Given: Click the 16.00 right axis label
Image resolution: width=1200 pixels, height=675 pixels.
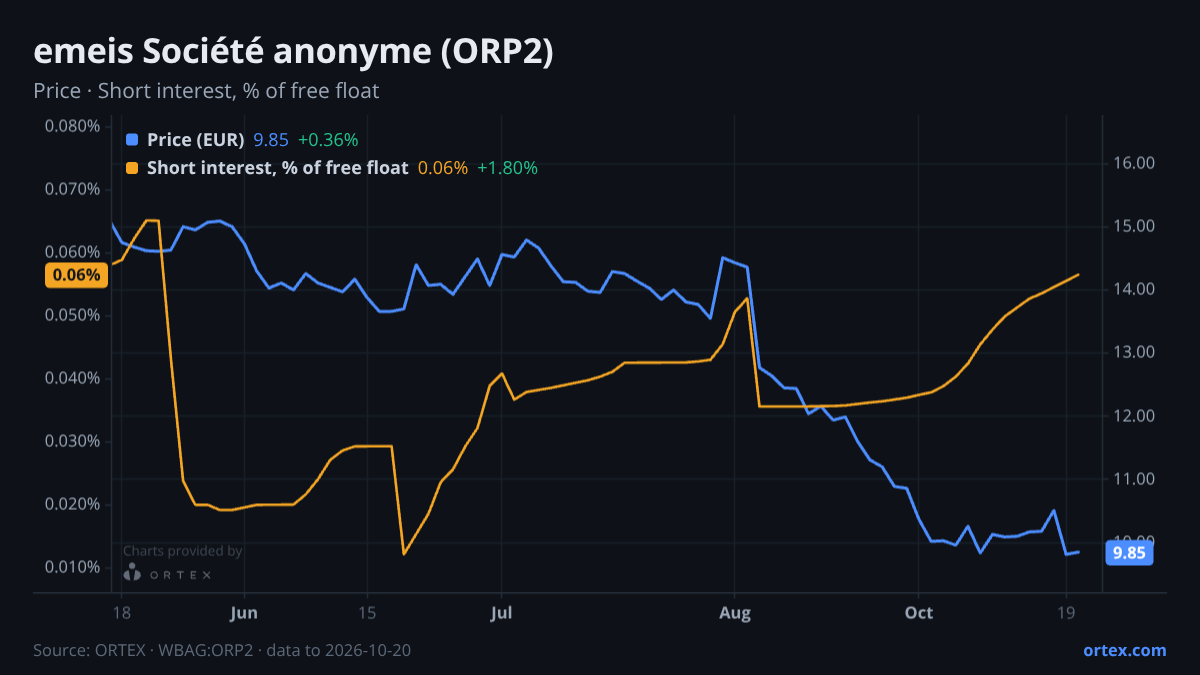Looking at the screenshot, I should click(1134, 163).
